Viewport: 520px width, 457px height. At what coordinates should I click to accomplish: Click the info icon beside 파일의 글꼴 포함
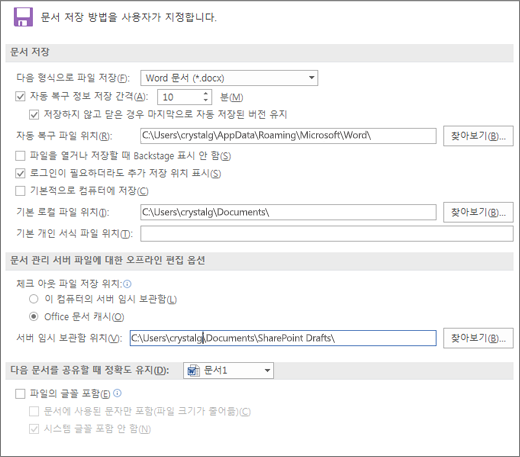pyautogui.click(x=117, y=393)
